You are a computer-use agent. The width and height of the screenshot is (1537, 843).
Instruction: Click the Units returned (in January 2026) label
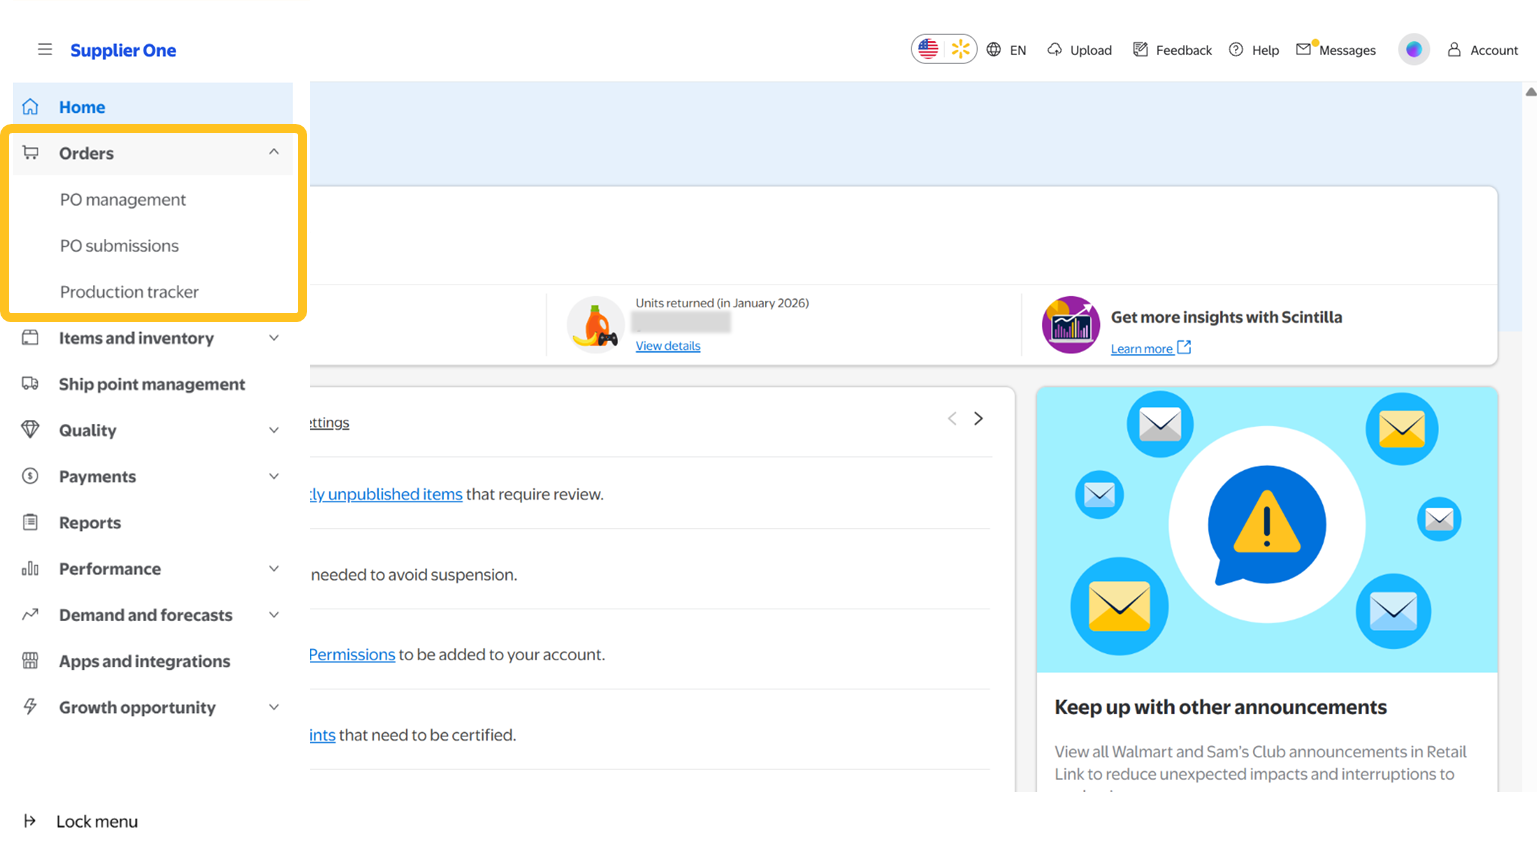722,303
